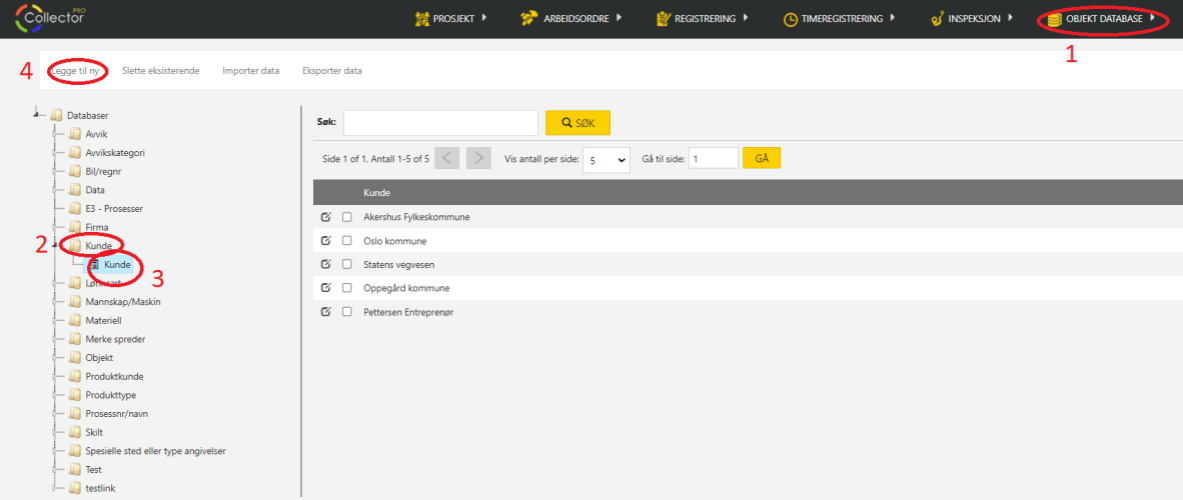Click the yellow SØK button
1183x500 pixels.
point(578,122)
